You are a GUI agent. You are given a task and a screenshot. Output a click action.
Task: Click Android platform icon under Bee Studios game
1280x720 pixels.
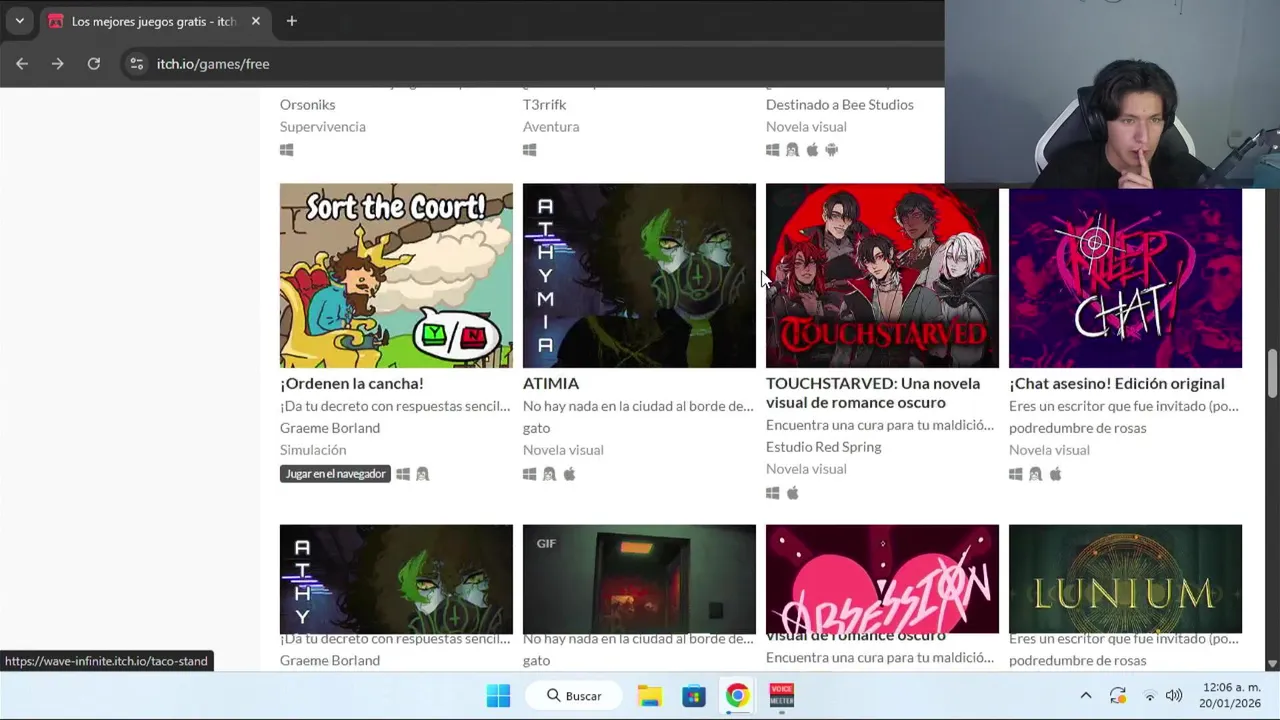tap(832, 150)
